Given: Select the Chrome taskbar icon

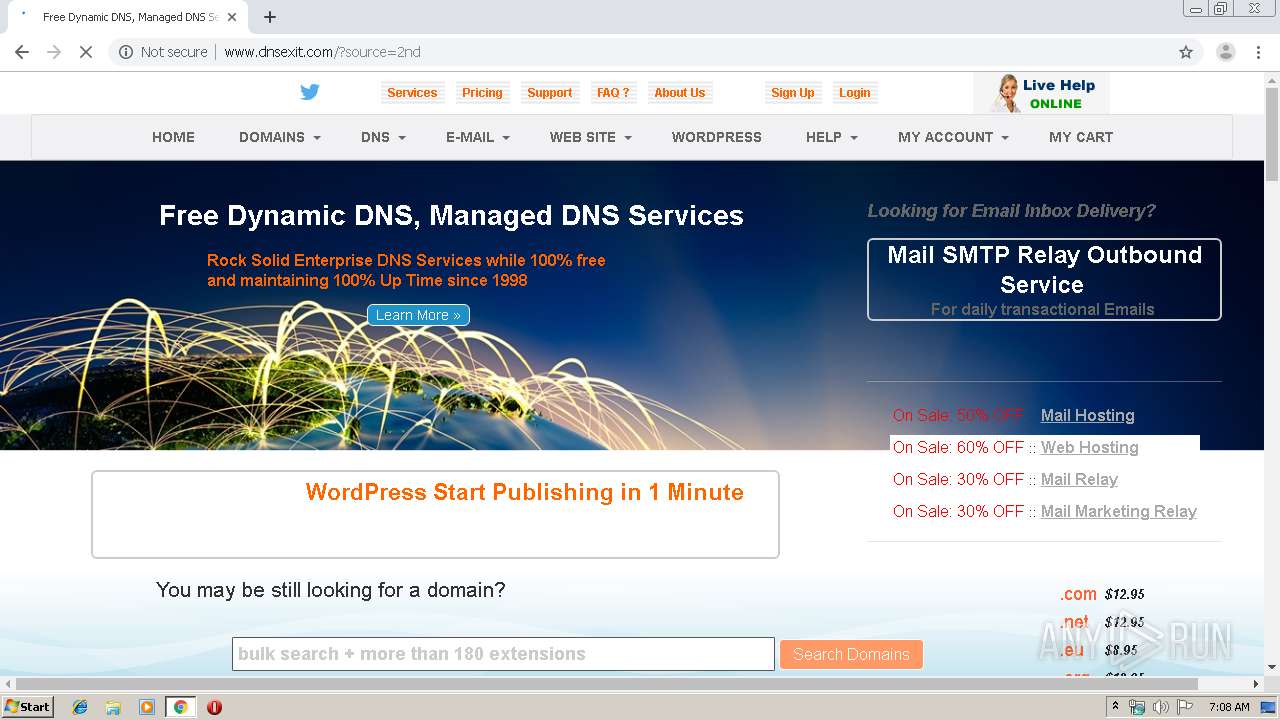Looking at the screenshot, I should click(180, 707).
